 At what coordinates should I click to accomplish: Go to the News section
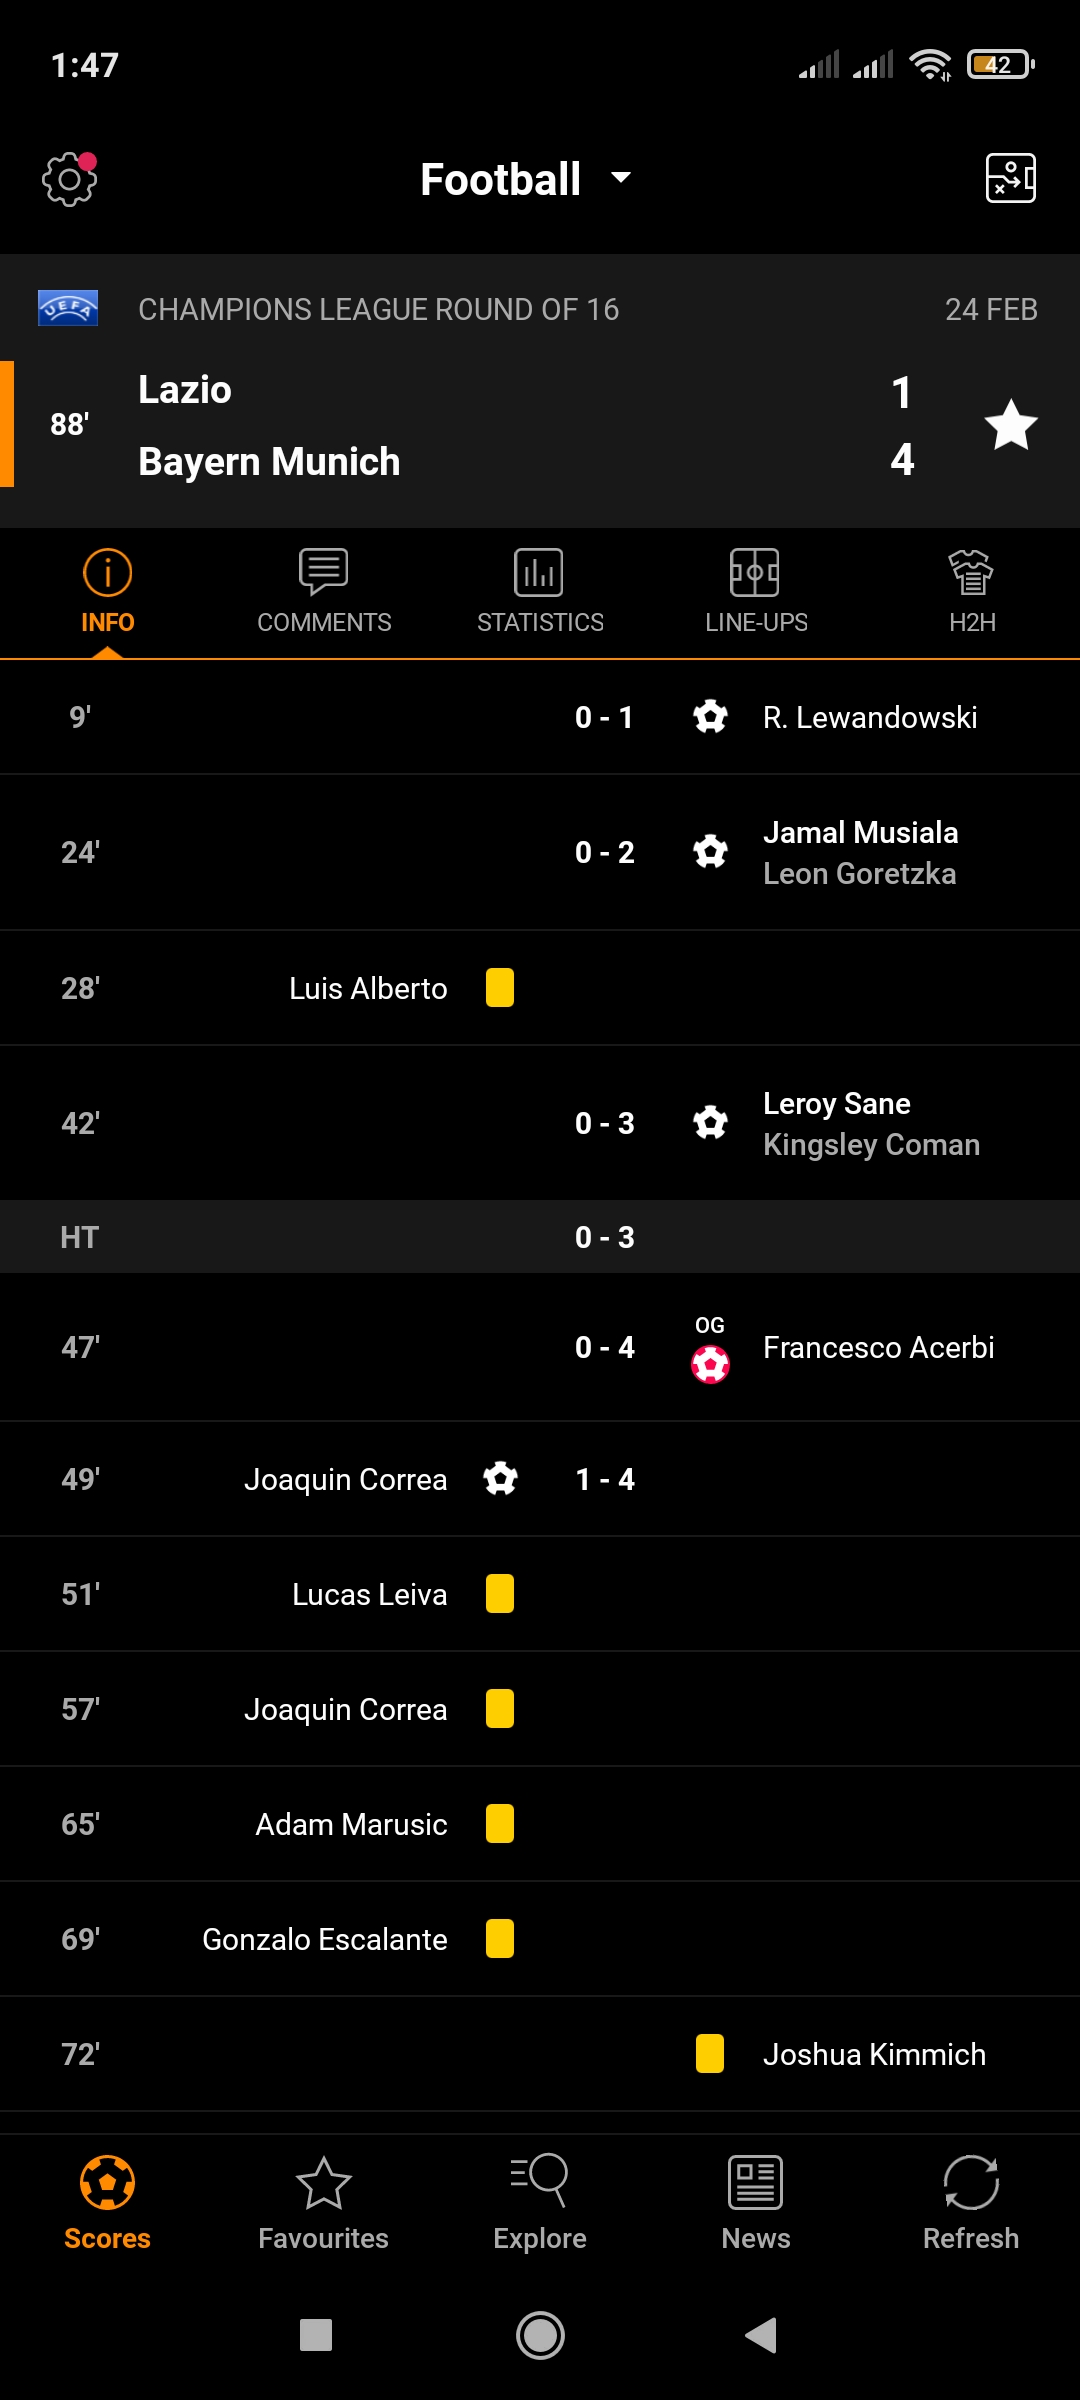coord(756,2201)
